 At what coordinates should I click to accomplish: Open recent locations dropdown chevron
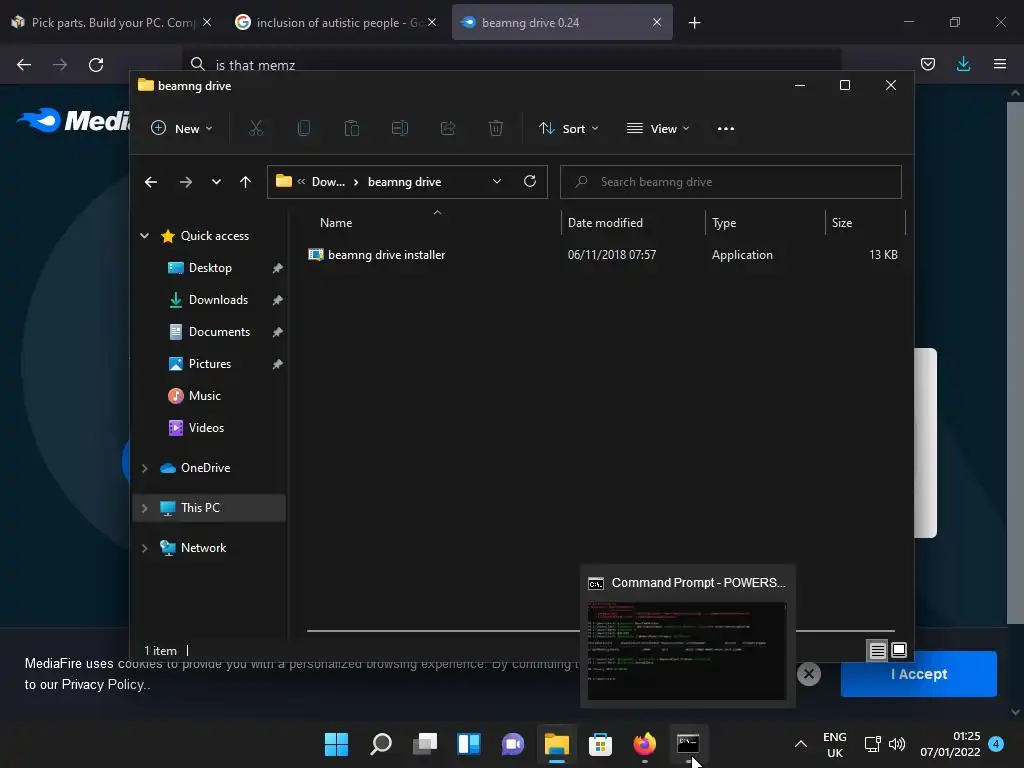click(x=216, y=182)
